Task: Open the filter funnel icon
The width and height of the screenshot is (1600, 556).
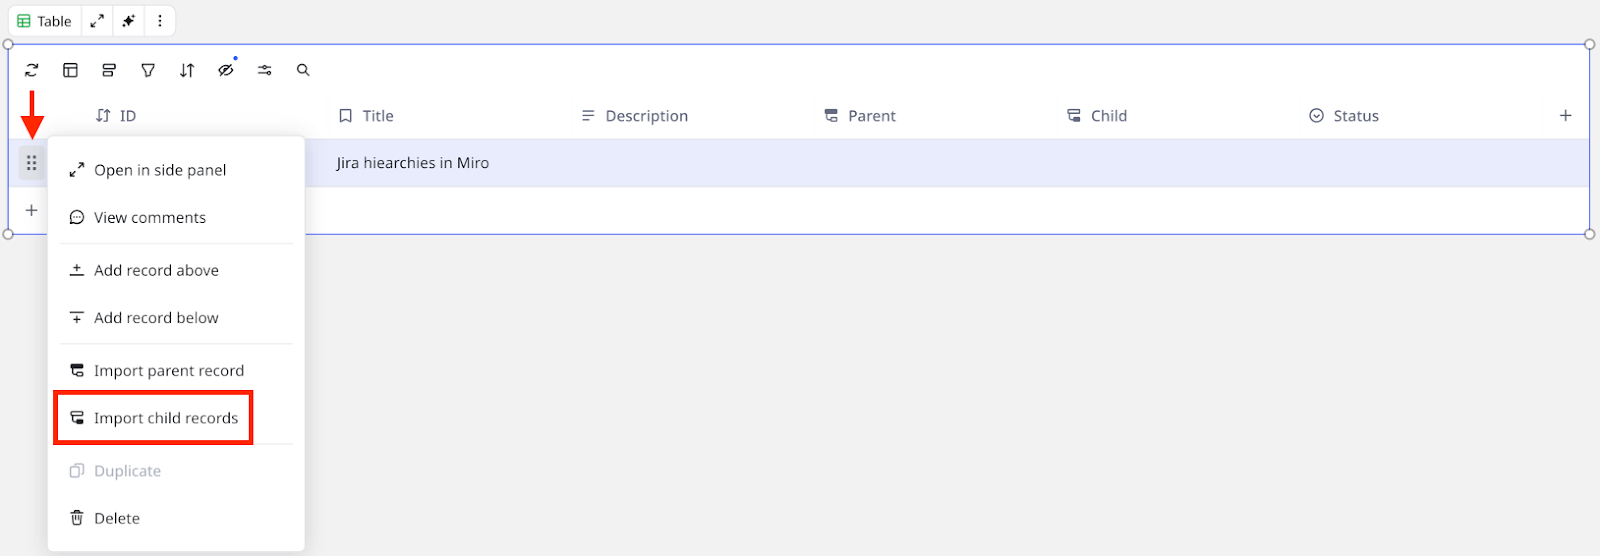Action: click(x=148, y=70)
